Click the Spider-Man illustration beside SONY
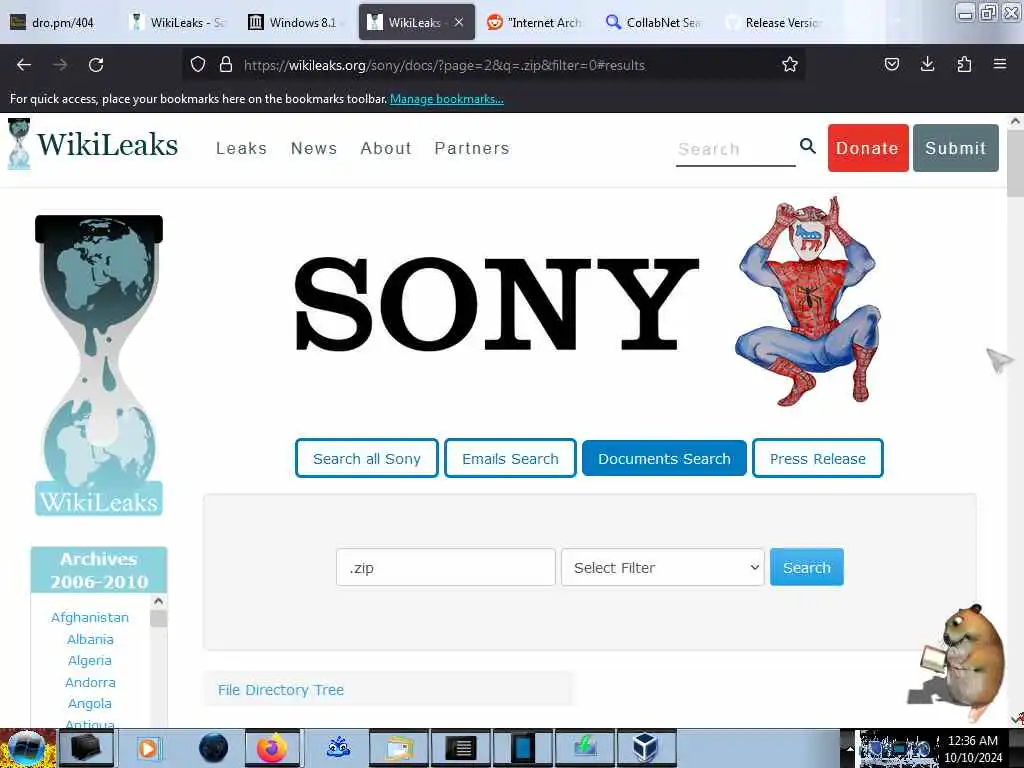Viewport: 1024px width, 768px height. [808, 302]
